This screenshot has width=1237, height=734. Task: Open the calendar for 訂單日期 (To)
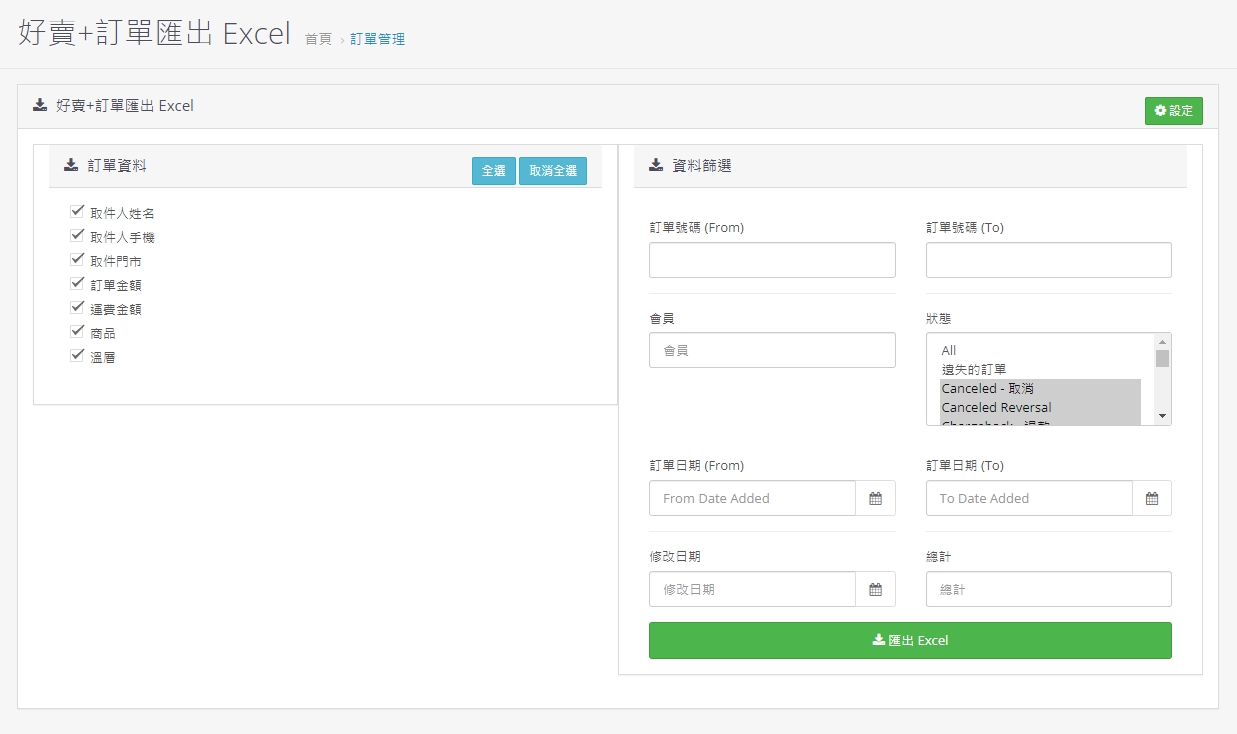click(x=1151, y=498)
